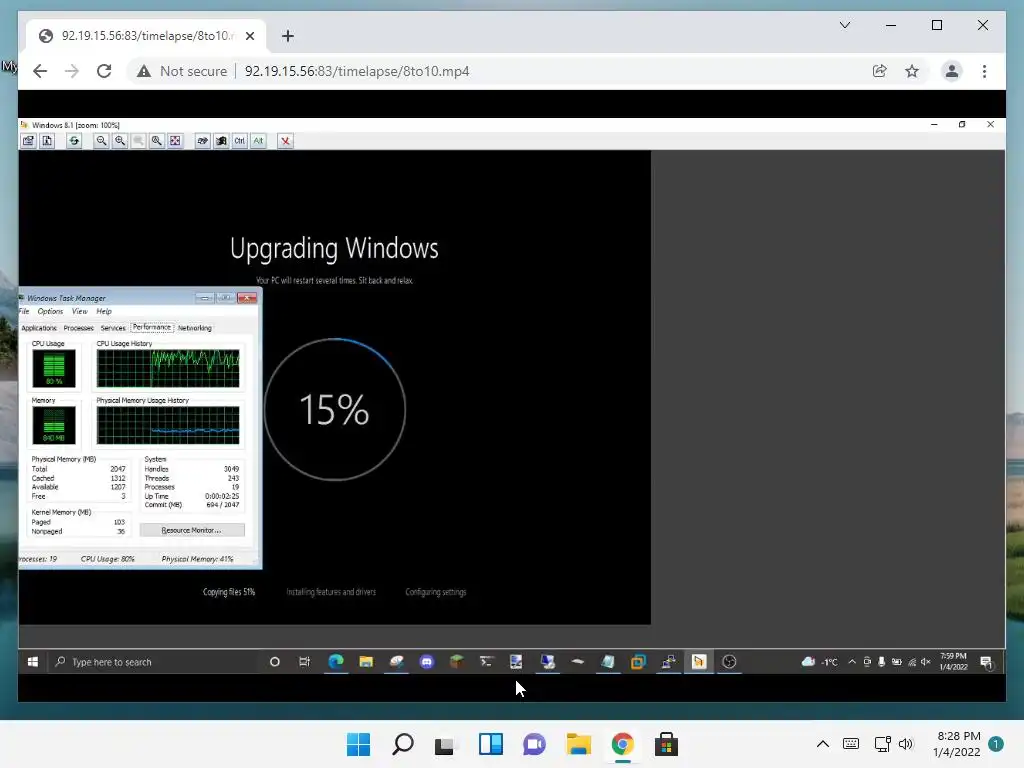Click inner taskbar clock 7:59 PM
1024x768 pixels.
pos(953,662)
